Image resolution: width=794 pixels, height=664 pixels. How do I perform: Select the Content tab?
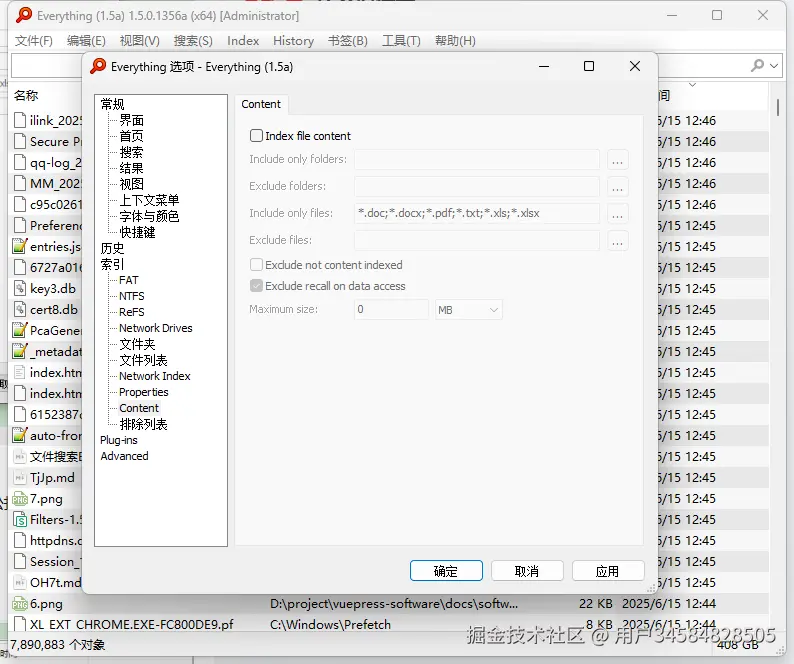pyautogui.click(x=261, y=104)
